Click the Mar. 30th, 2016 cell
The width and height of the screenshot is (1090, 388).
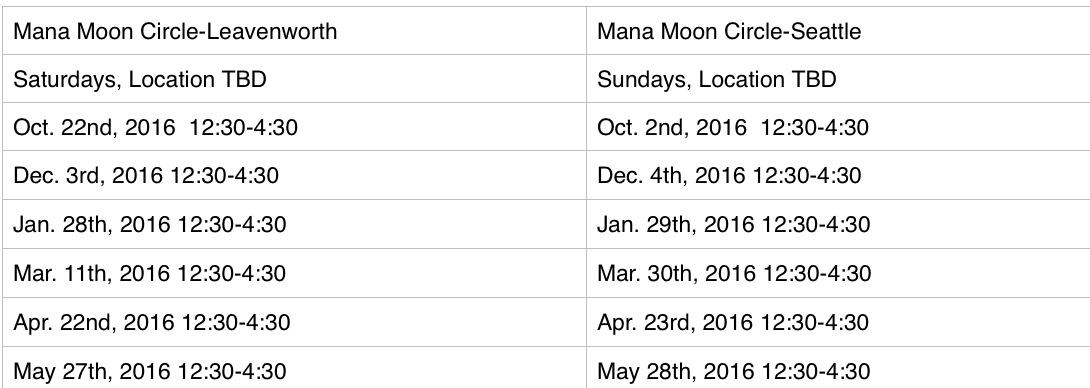point(838,273)
